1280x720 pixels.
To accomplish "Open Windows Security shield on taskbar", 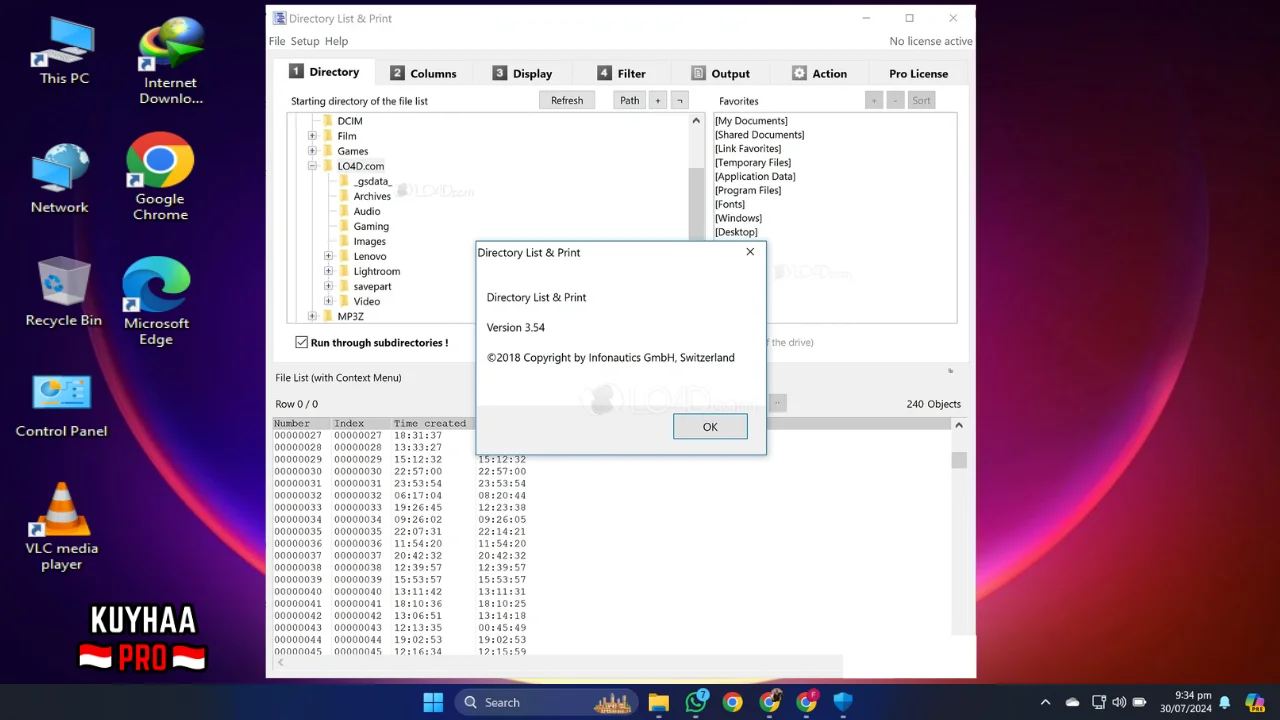I will click(843, 702).
